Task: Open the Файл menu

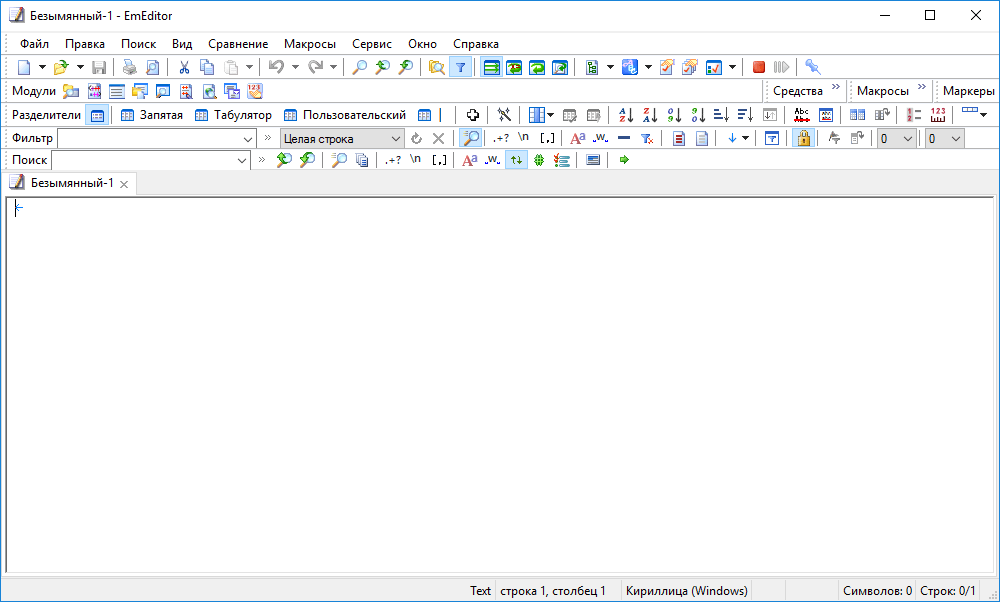Action: pos(34,44)
